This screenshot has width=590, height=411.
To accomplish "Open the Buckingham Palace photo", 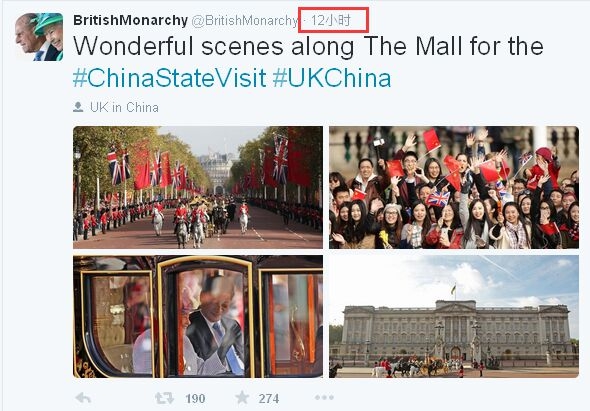I will point(454,317).
